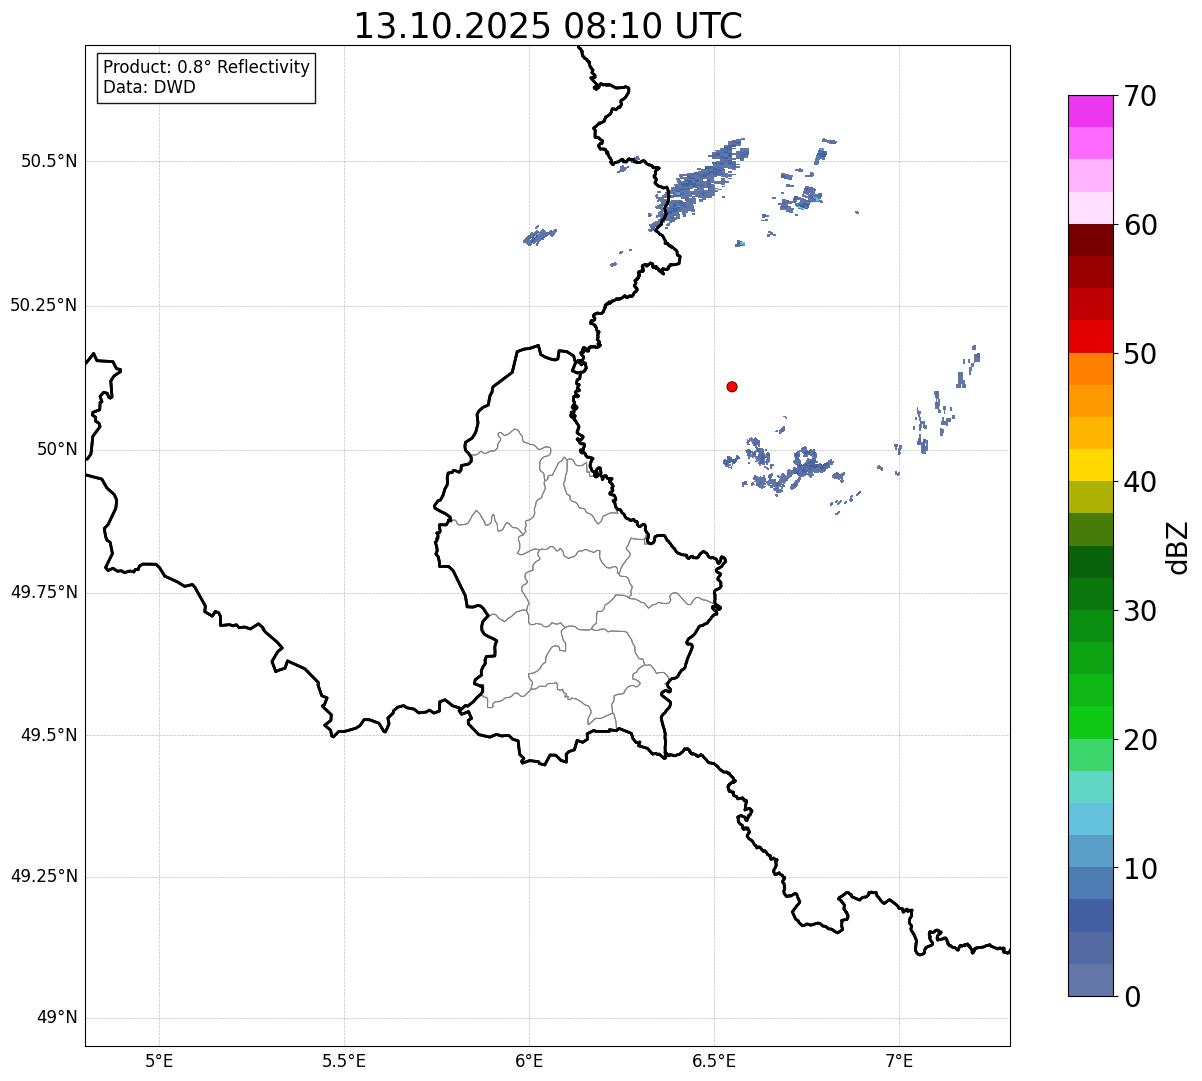Click the 49.5°N latitude label
This screenshot has height=1081, width=1202.
pyautogui.click(x=49, y=735)
